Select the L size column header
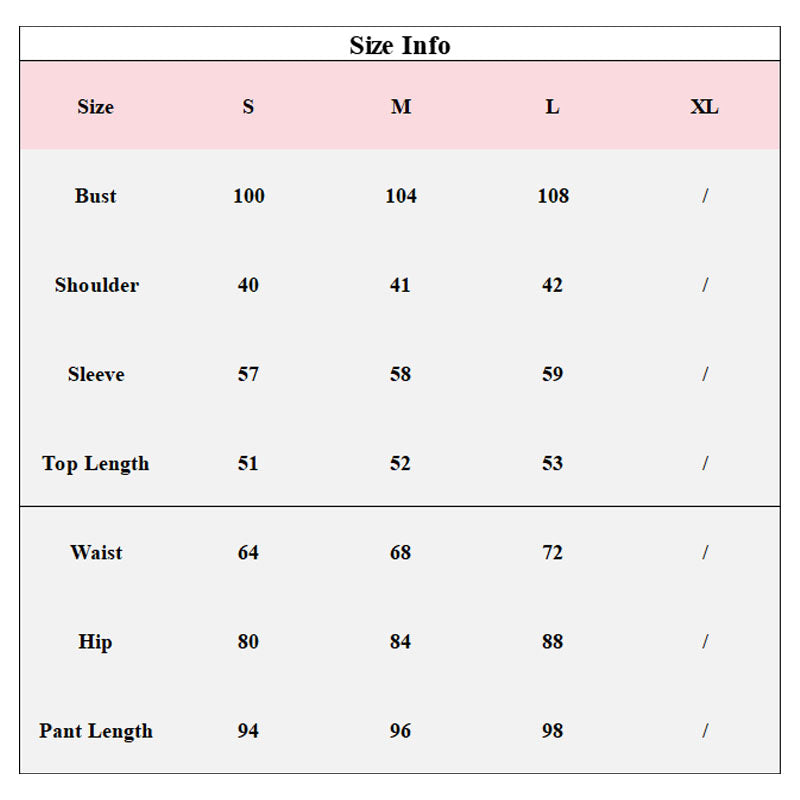Image resolution: width=800 pixels, height=800 pixels. 552,107
